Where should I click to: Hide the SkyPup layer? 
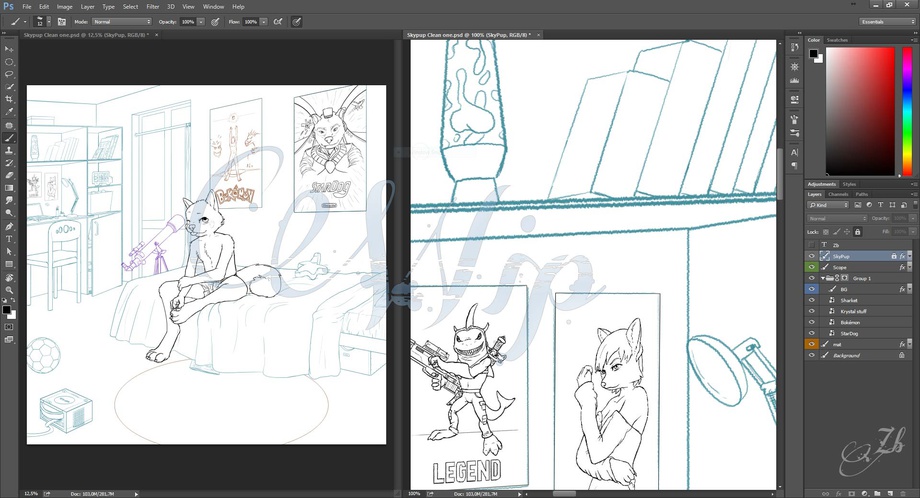[811, 256]
